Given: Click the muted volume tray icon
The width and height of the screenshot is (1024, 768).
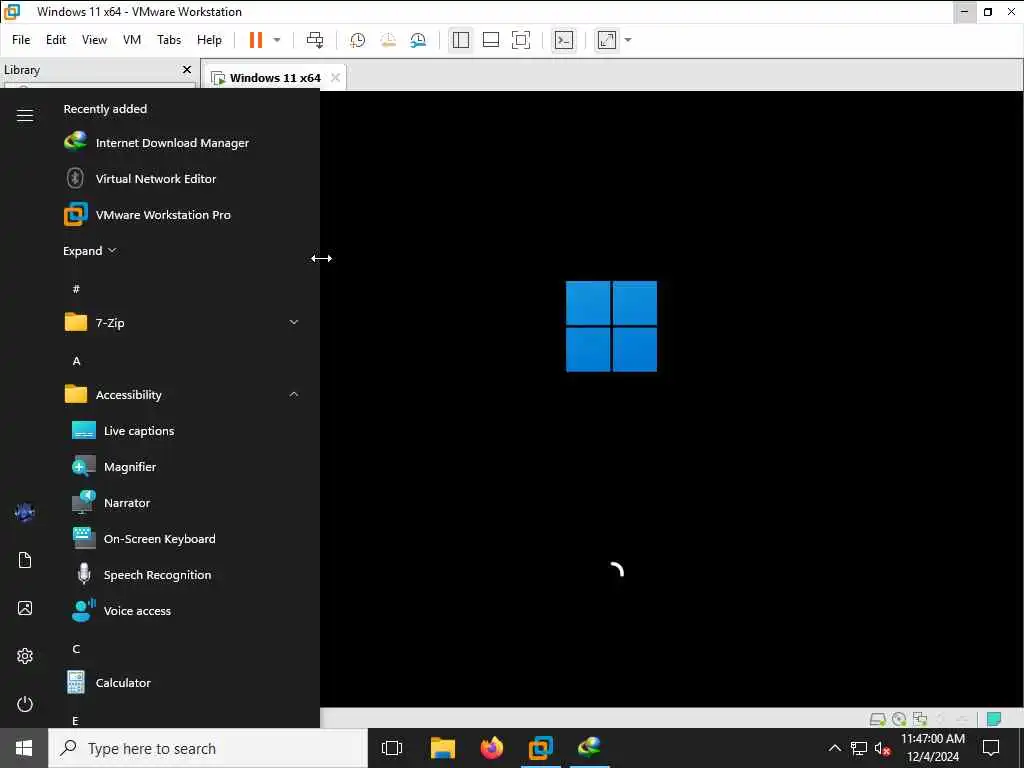Looking at the screenshot, I should click(x=882, y=748).
